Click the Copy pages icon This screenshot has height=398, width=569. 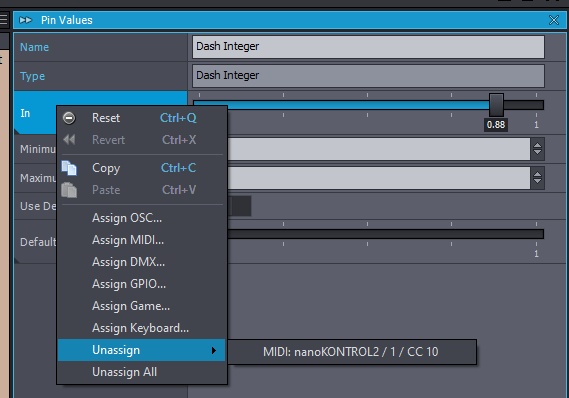pos(69,168)
